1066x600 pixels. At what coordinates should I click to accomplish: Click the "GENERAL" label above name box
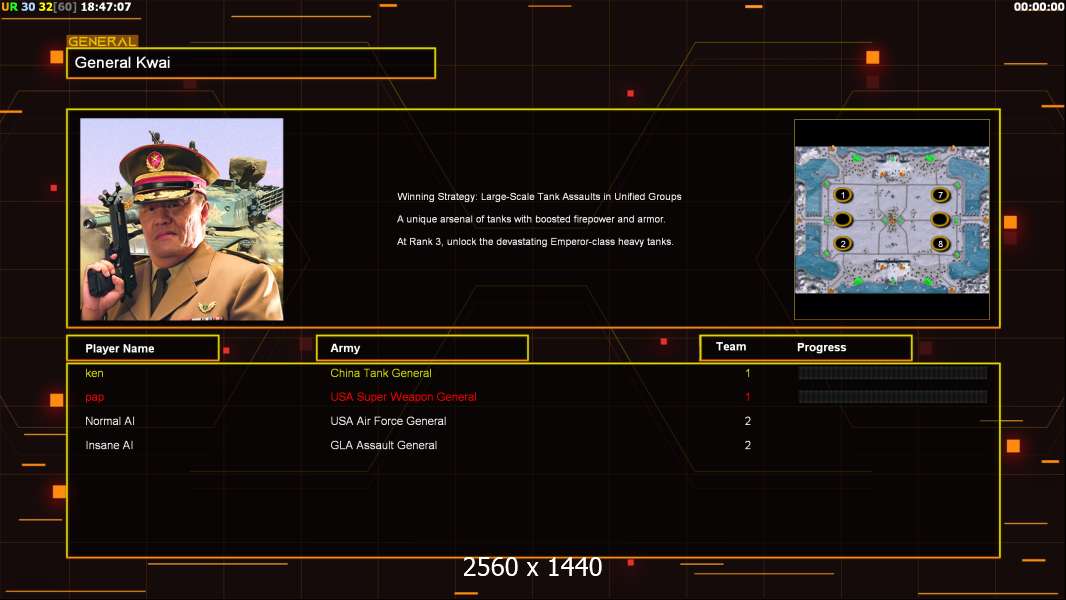tap(102, 41)
